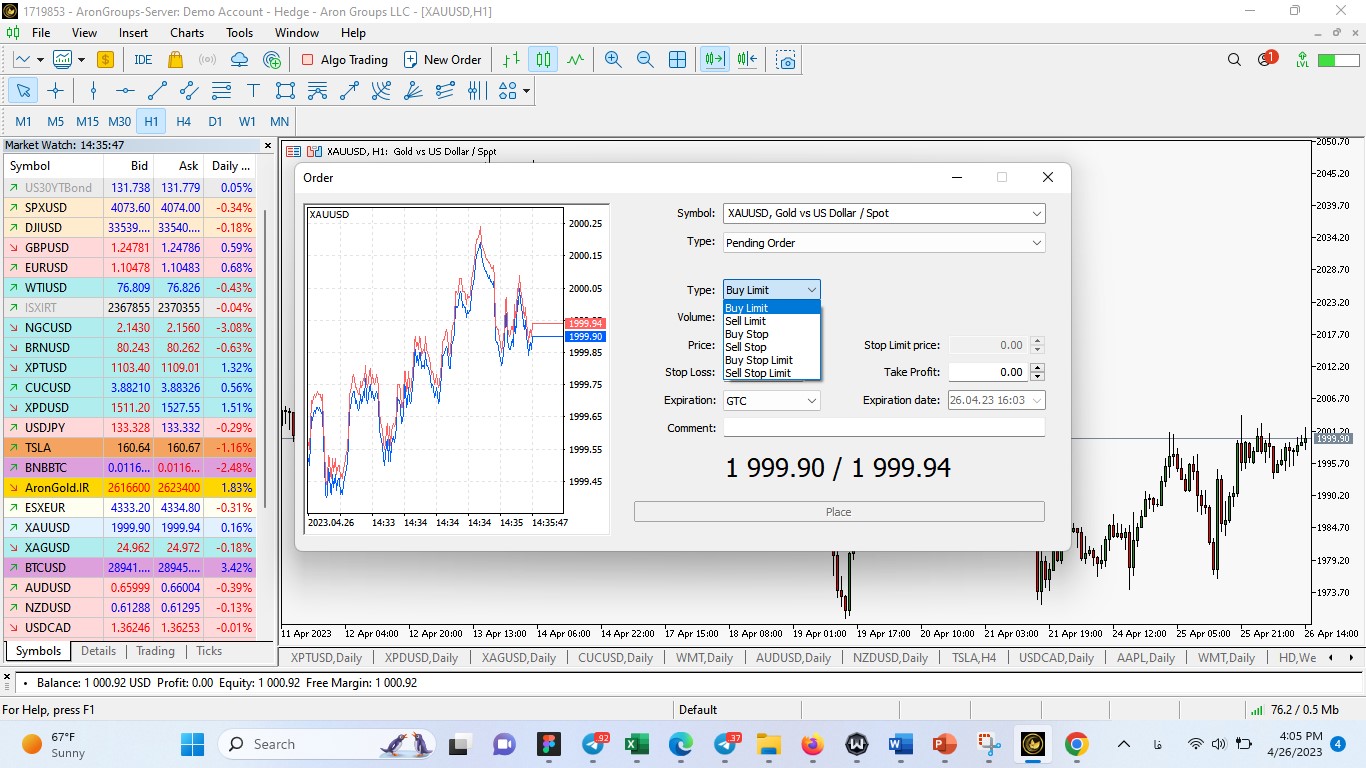
Task: Open the search magnifier in top right
Action: 1234,60
